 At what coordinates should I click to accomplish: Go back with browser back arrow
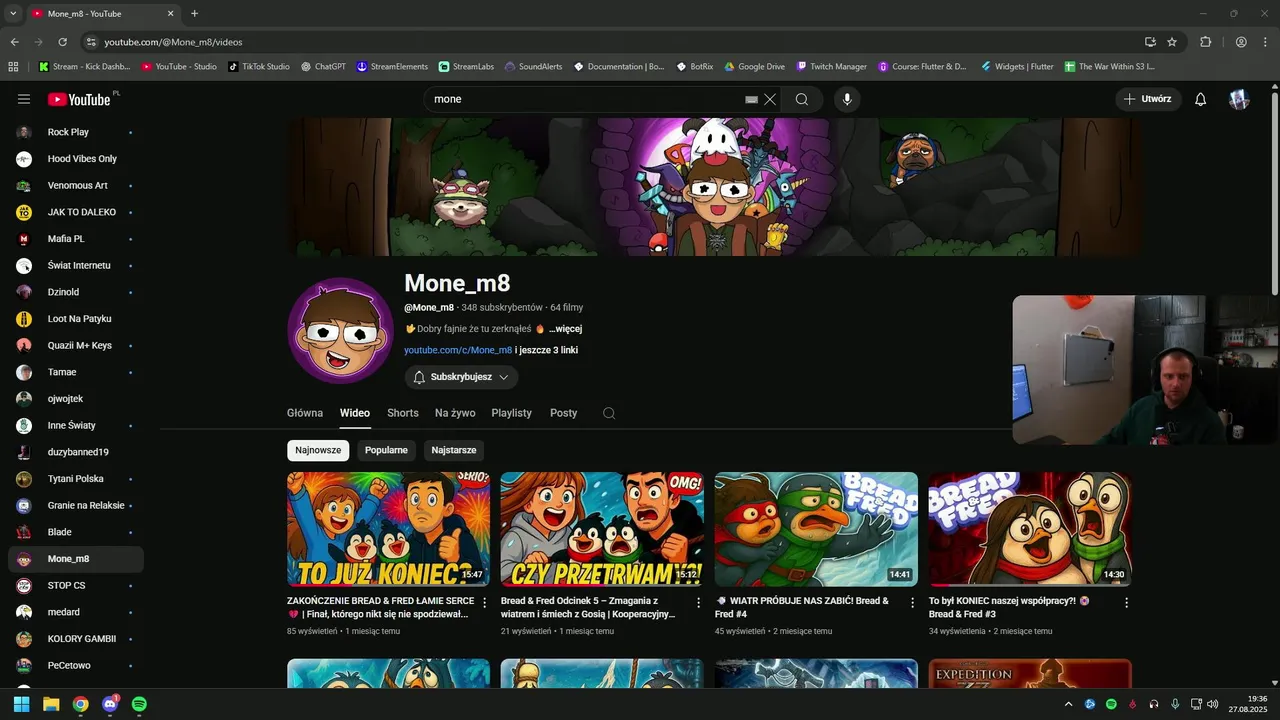14,42
